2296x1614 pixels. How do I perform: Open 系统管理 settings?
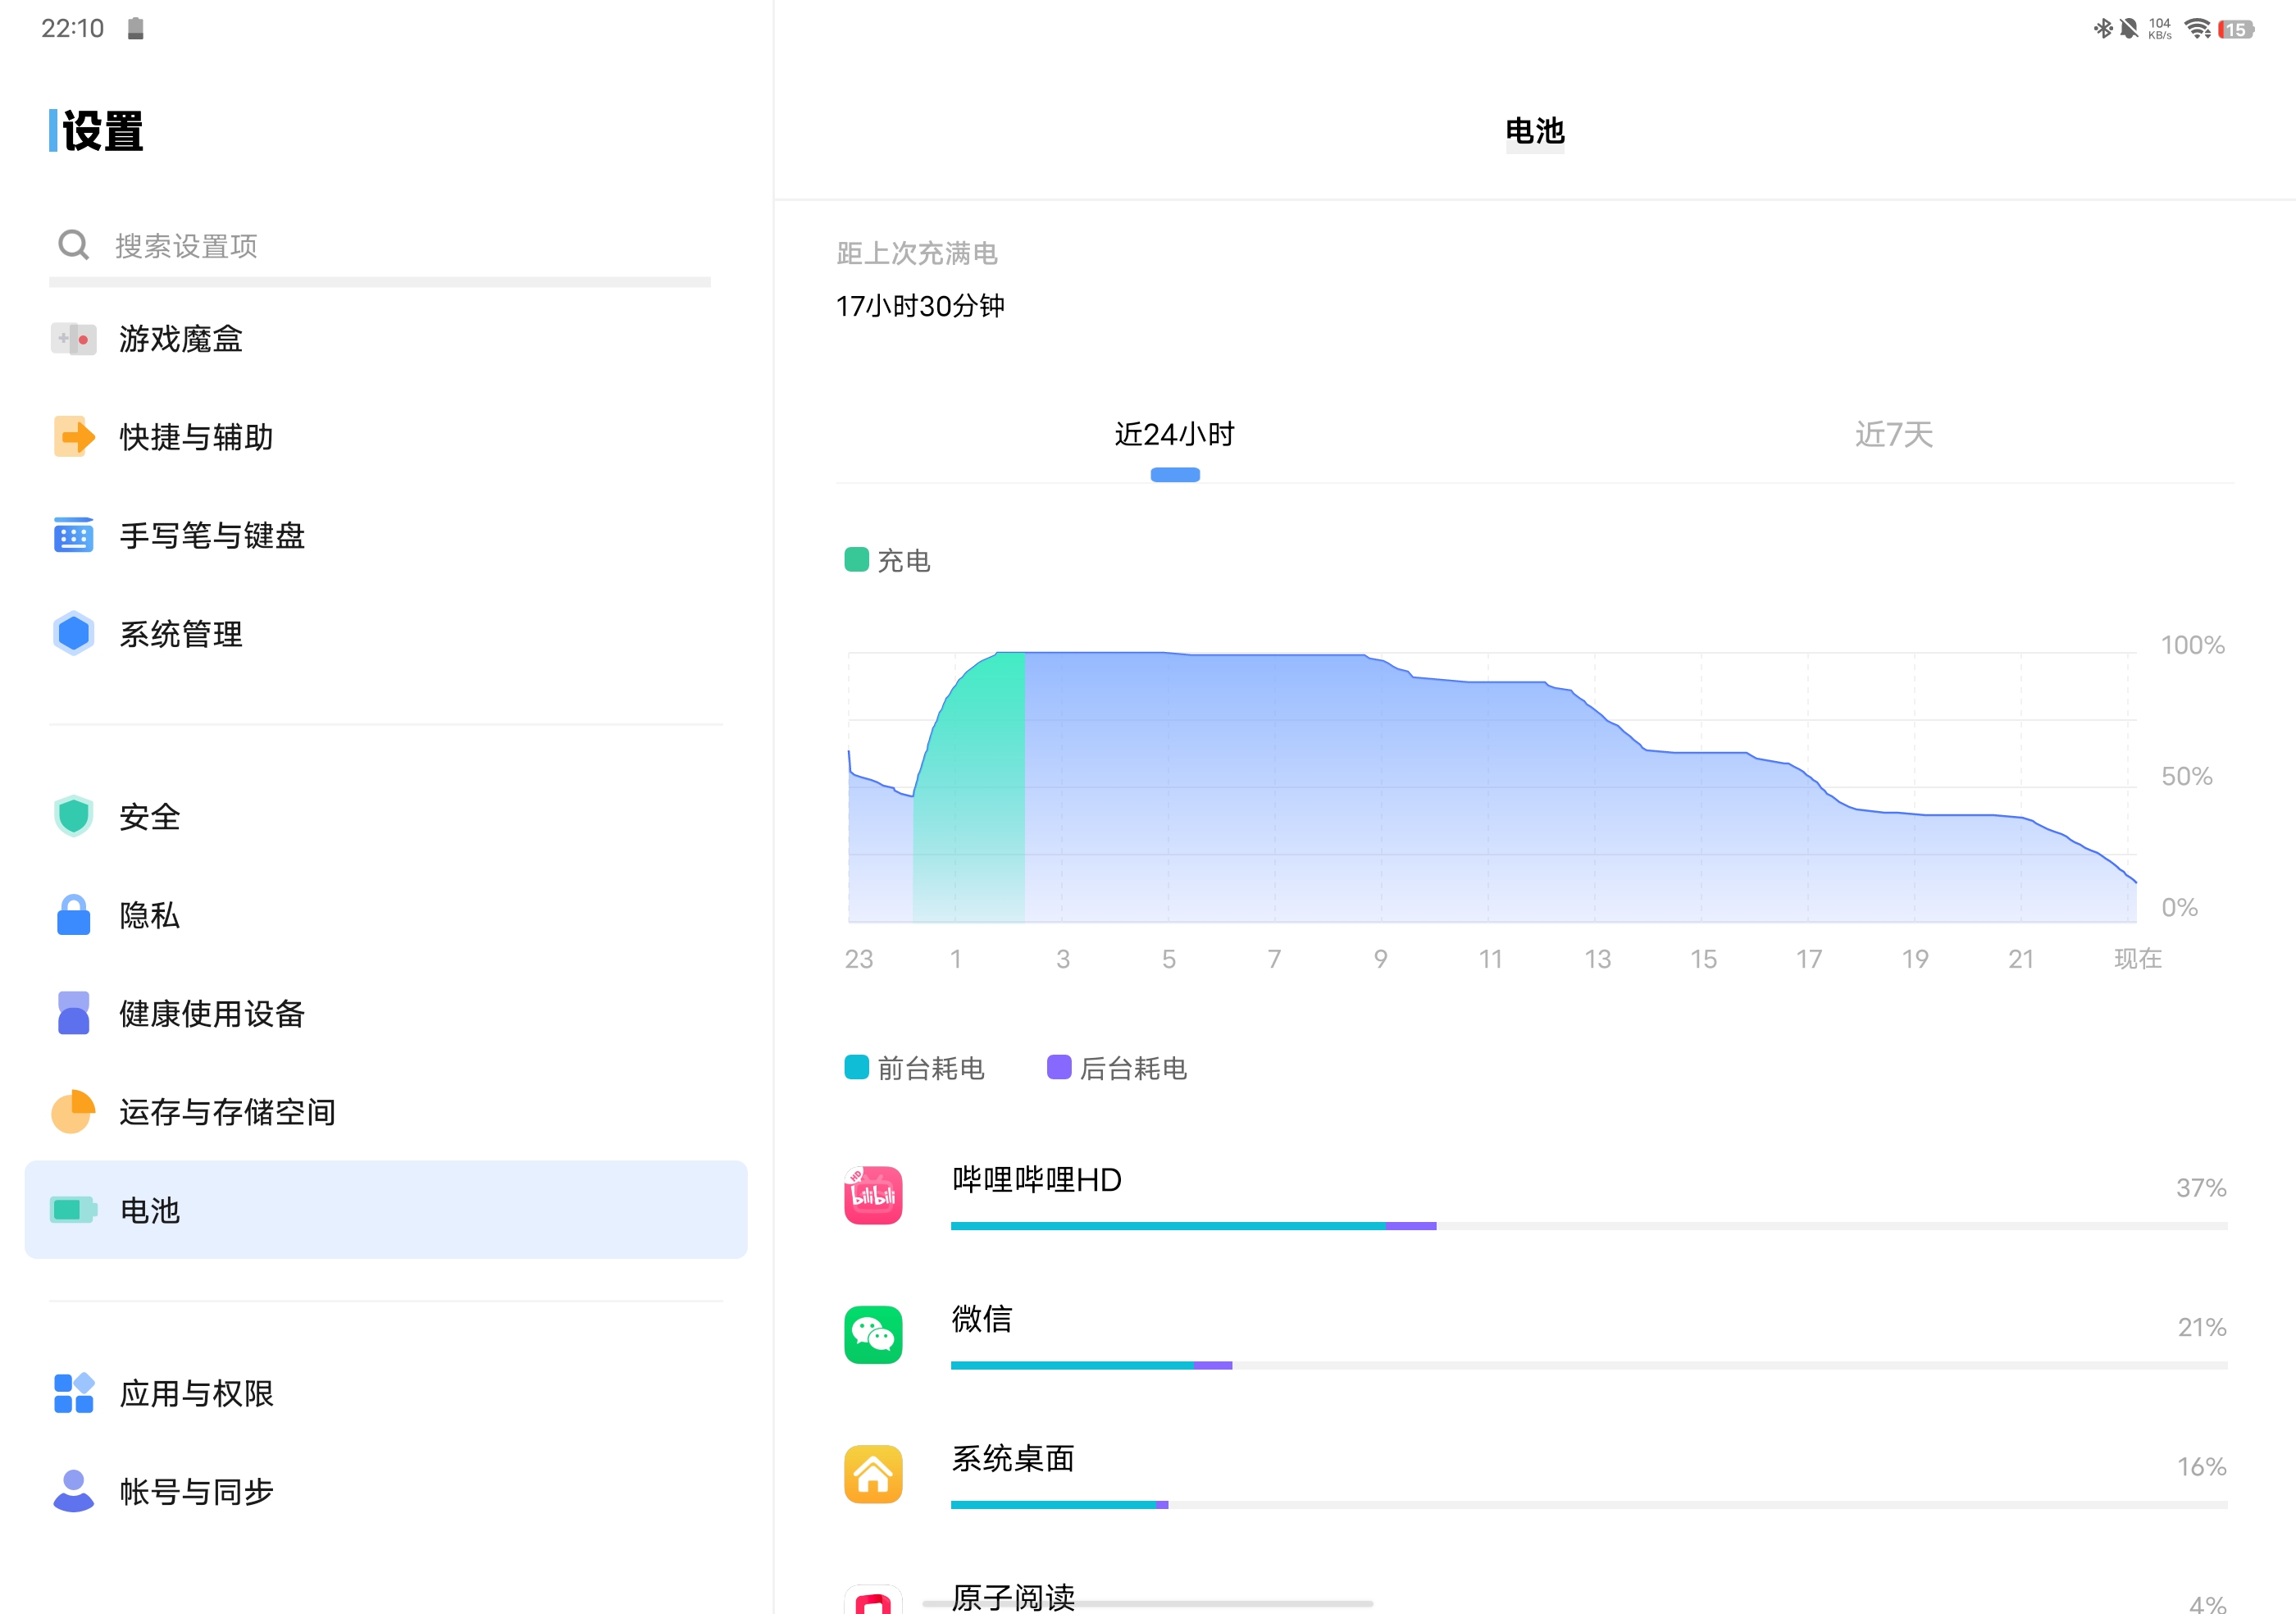(x=386, y=634)
